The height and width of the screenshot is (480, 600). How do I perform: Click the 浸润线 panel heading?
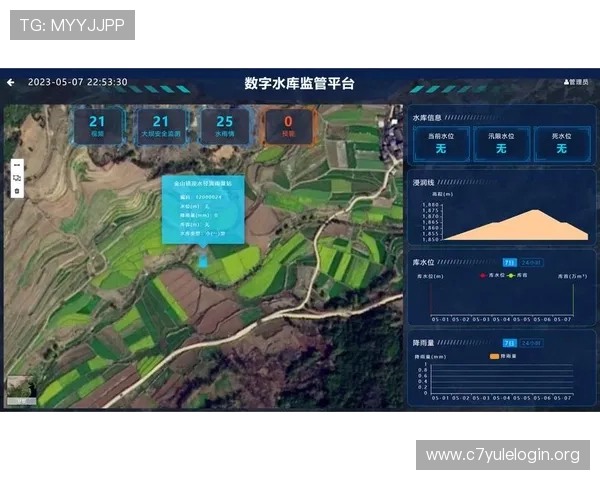[423, 183]
